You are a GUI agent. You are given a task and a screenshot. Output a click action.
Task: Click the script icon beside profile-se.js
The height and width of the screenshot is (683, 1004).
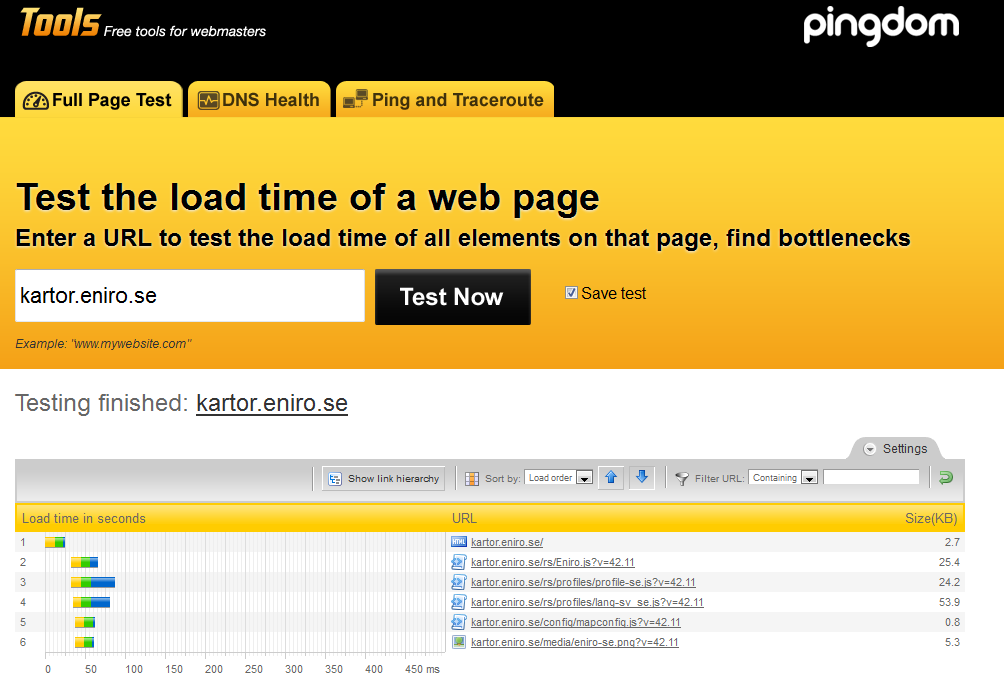(x=458, y=582)
